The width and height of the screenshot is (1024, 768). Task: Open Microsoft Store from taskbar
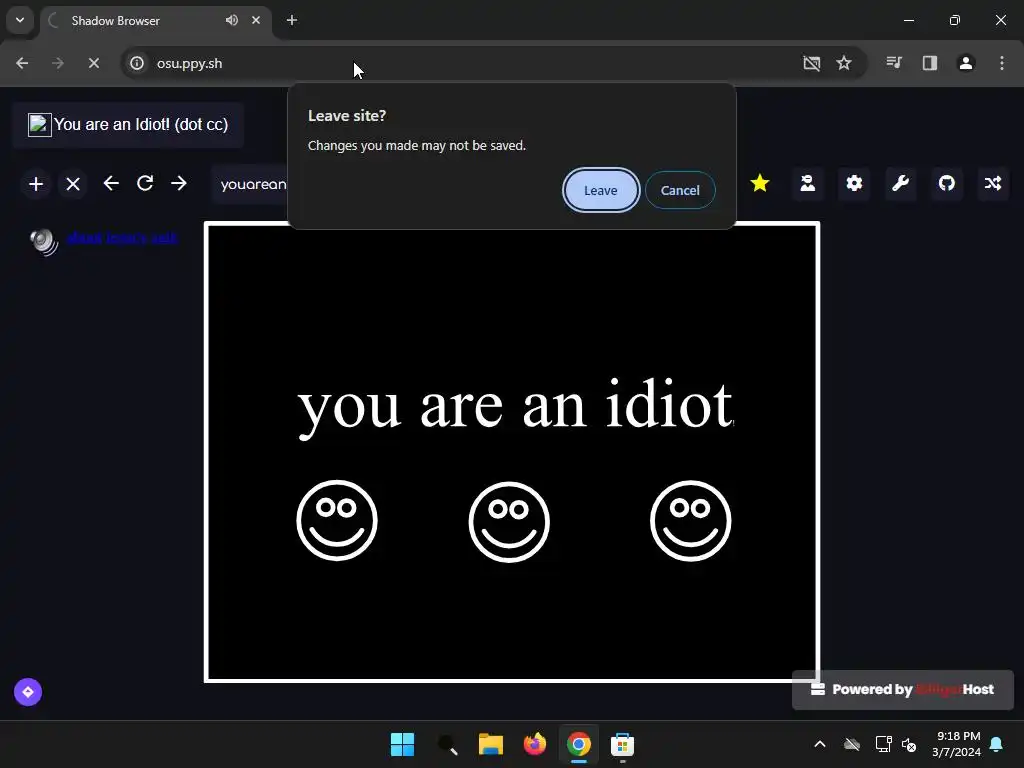click(622, 744)
